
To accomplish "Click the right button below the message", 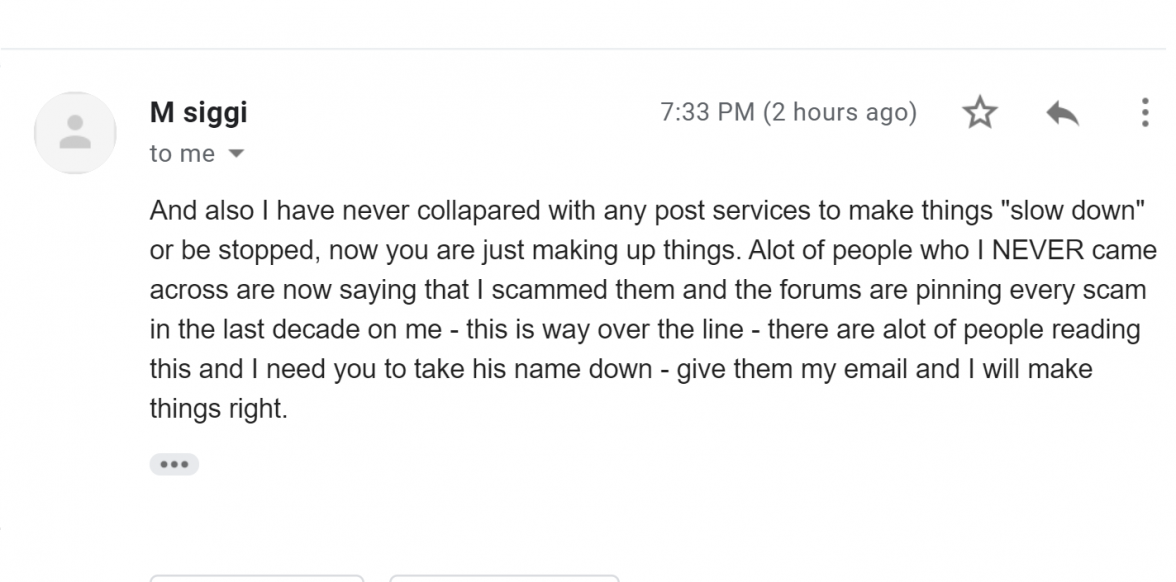I will point(504,578).
